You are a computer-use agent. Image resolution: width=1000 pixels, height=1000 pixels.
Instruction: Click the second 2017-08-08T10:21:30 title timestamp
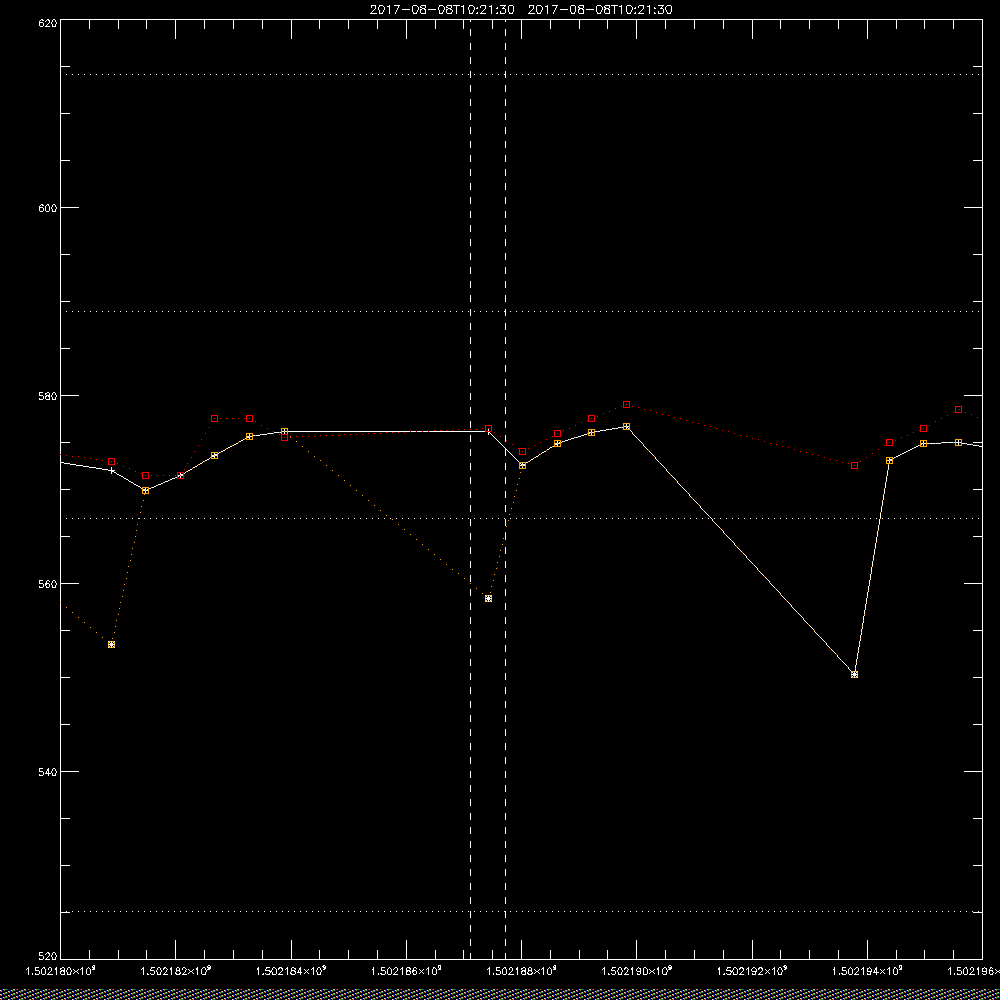(x=600, y=10)
